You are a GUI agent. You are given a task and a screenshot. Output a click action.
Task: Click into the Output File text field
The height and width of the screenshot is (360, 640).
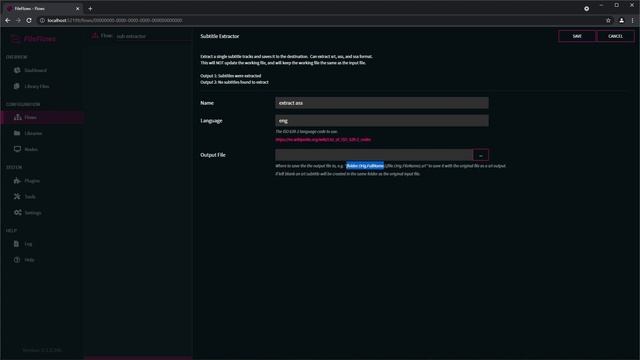click(x=374, y=155)
